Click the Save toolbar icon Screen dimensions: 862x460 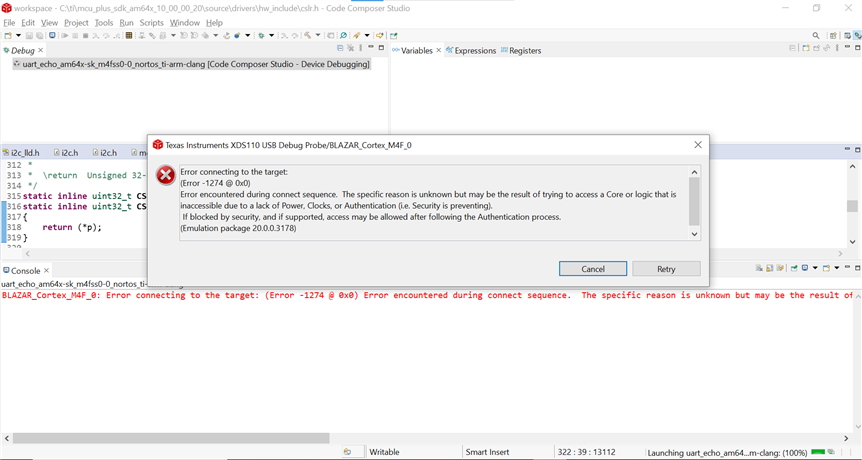29,35
